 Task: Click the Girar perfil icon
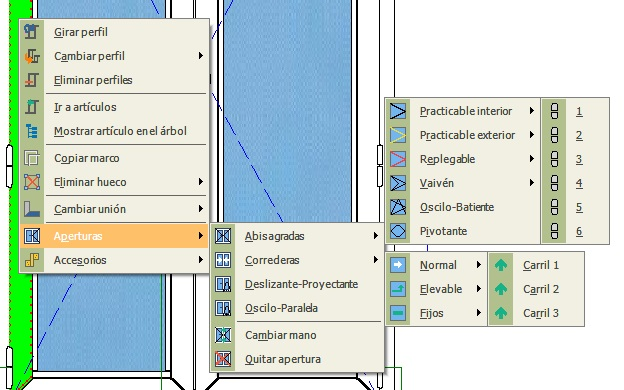point(32,32)
